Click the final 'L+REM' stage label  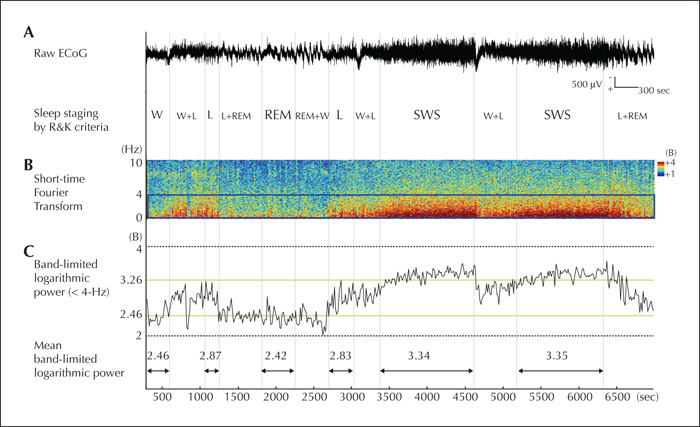(632, 116)
